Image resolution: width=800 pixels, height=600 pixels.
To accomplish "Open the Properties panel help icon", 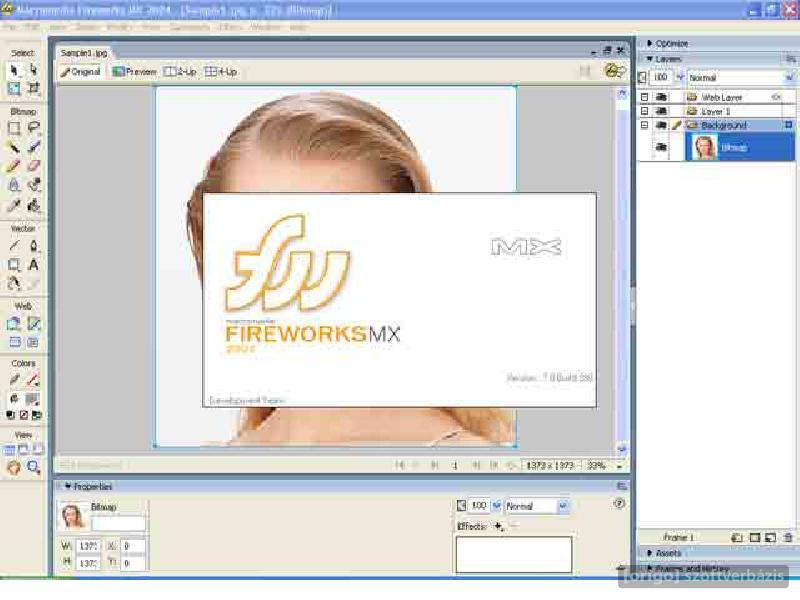I will (x=619, y=504).
